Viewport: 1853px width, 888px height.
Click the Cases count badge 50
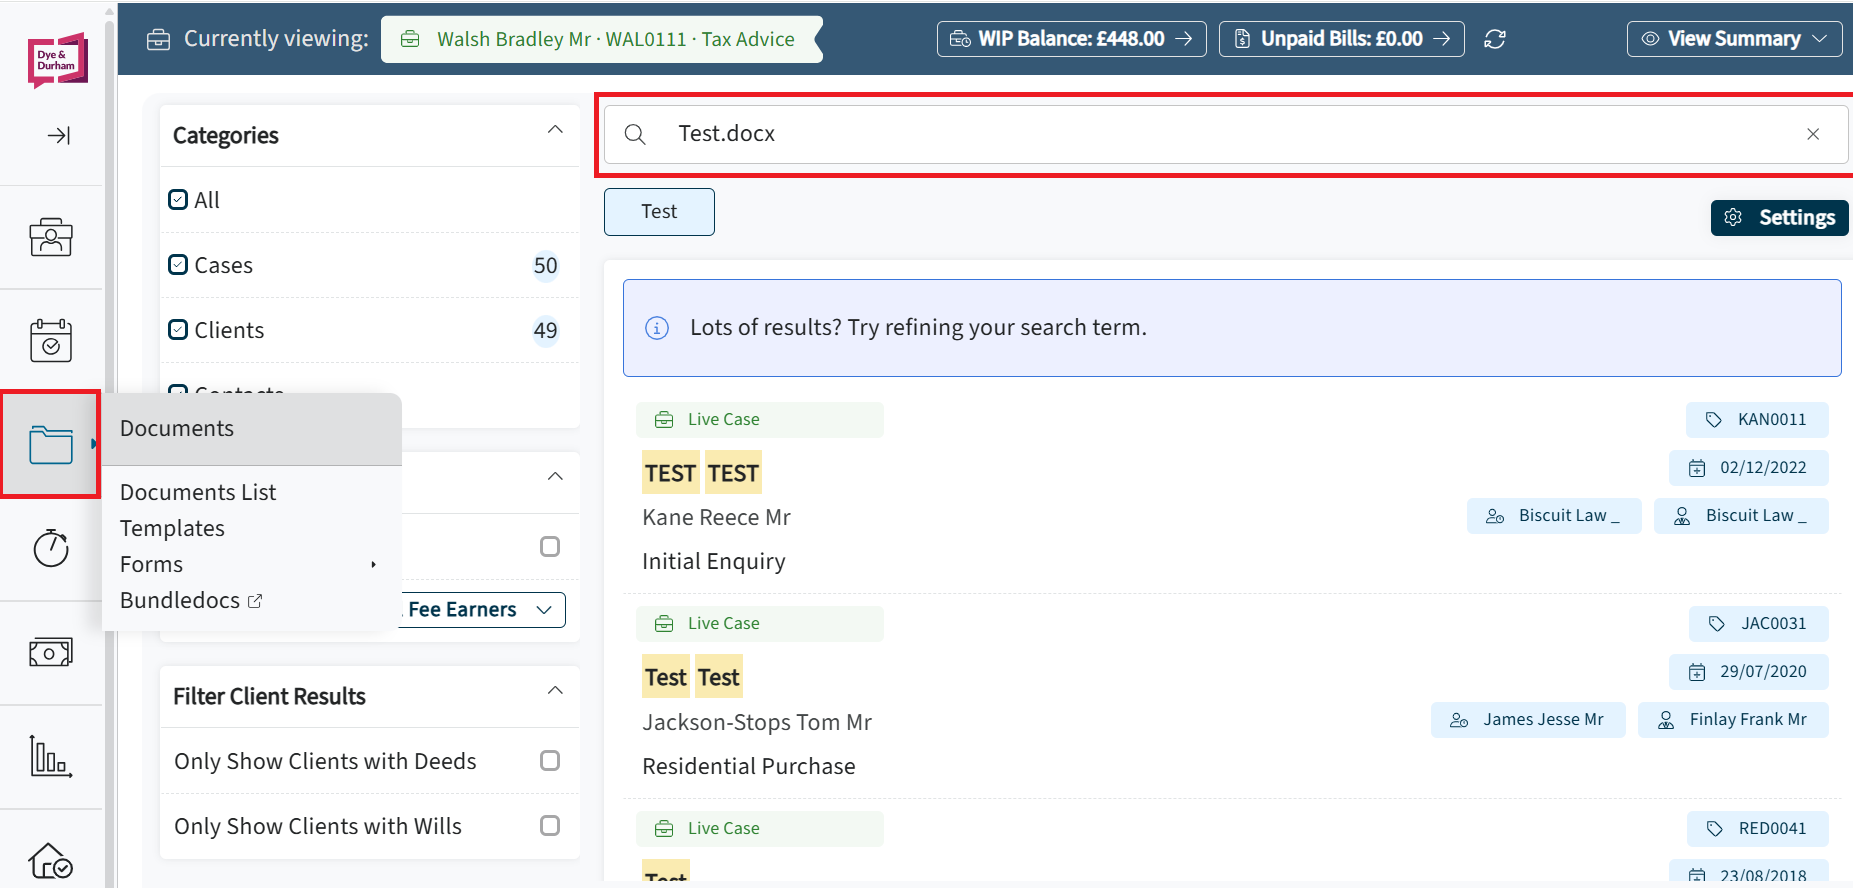pos(546,266)
